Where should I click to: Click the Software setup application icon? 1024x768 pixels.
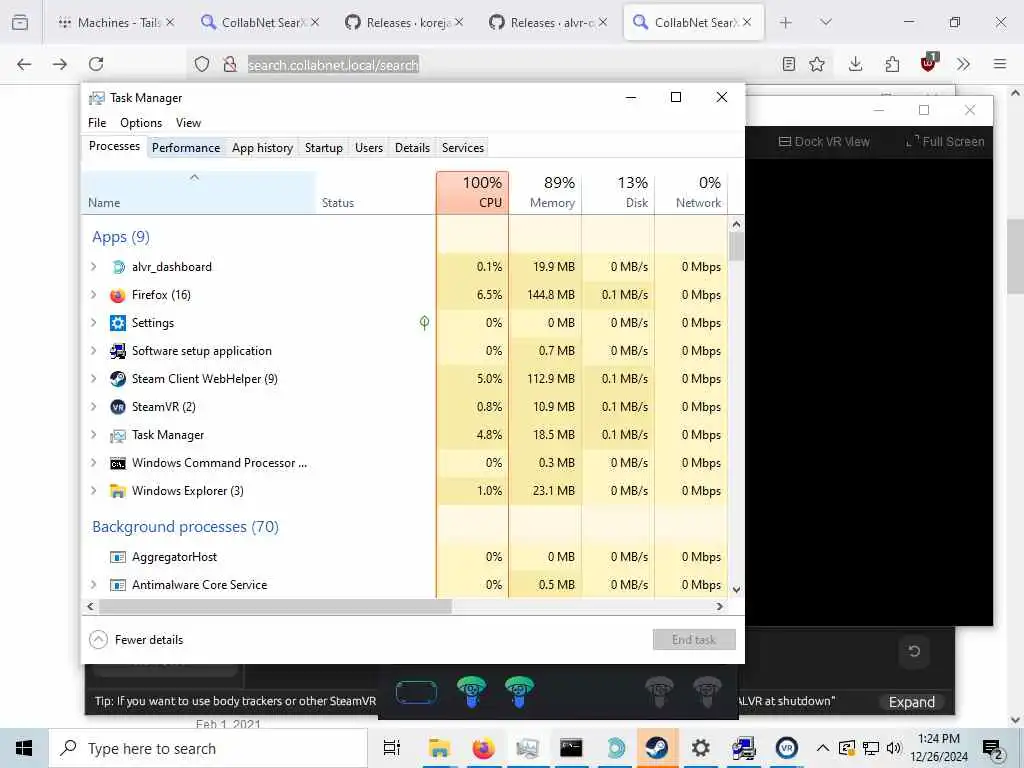tap(118, 351)
